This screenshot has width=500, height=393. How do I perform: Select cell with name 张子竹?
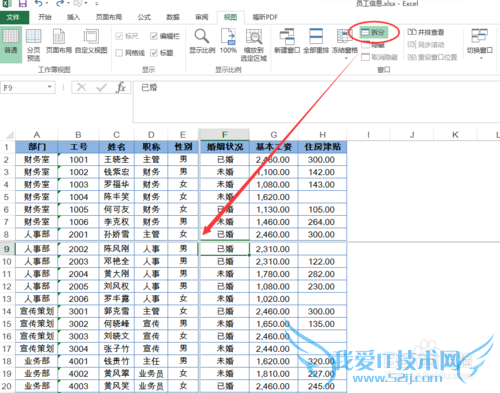click(x=116, y=349)
